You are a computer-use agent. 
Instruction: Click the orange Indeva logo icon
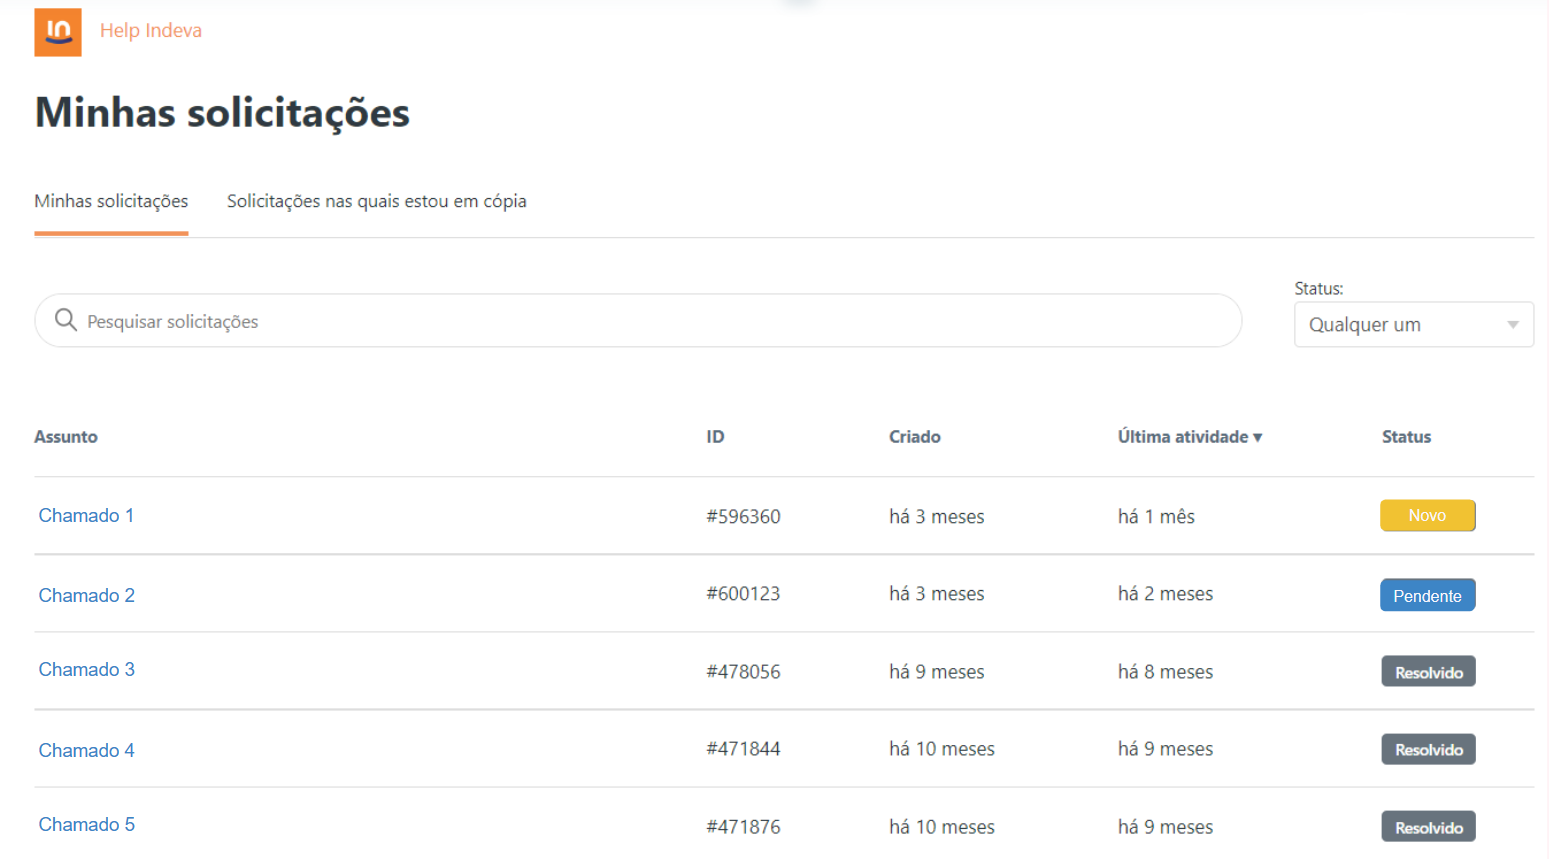(x=58, y=32)
